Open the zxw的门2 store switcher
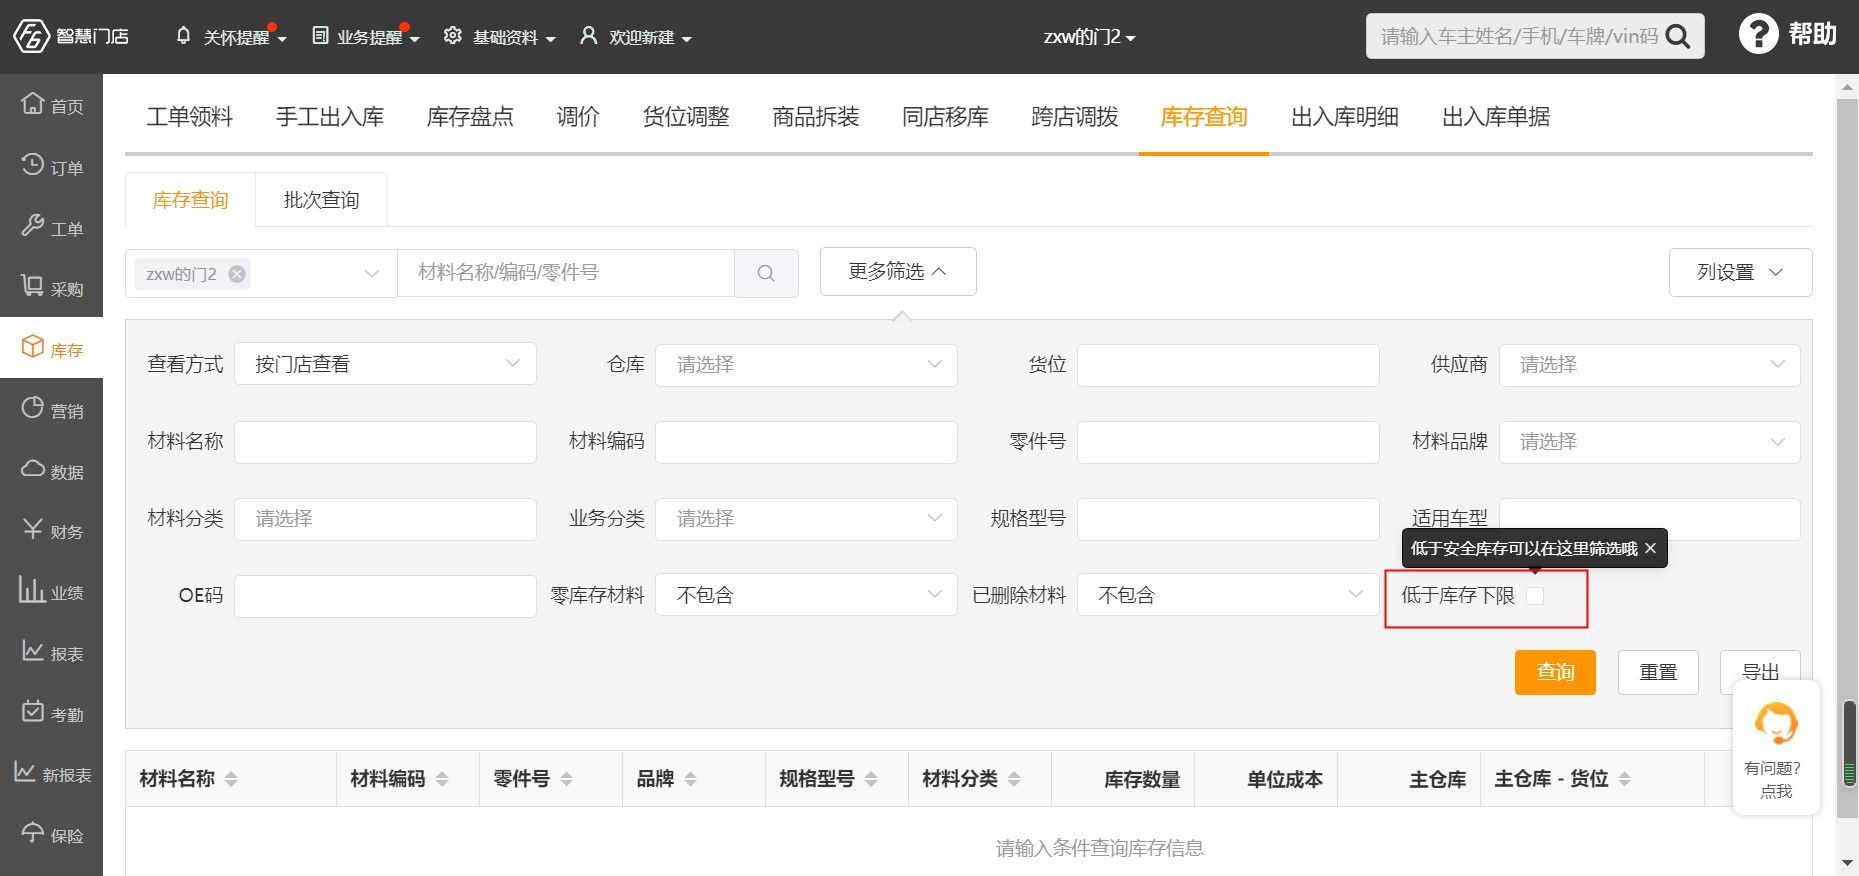Image resolution: width=1859 pixels, height=876 pixels. [x=1089, y=37]
